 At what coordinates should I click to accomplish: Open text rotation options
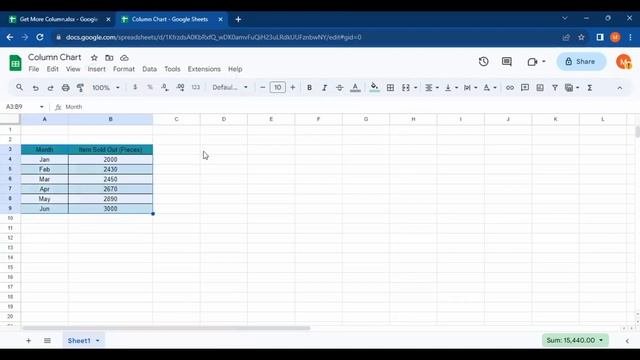(x=489, y=87)
